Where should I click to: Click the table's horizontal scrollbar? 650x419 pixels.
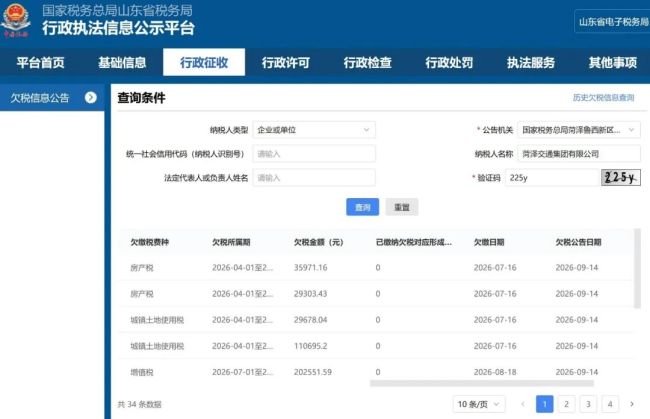coord(482,383)
